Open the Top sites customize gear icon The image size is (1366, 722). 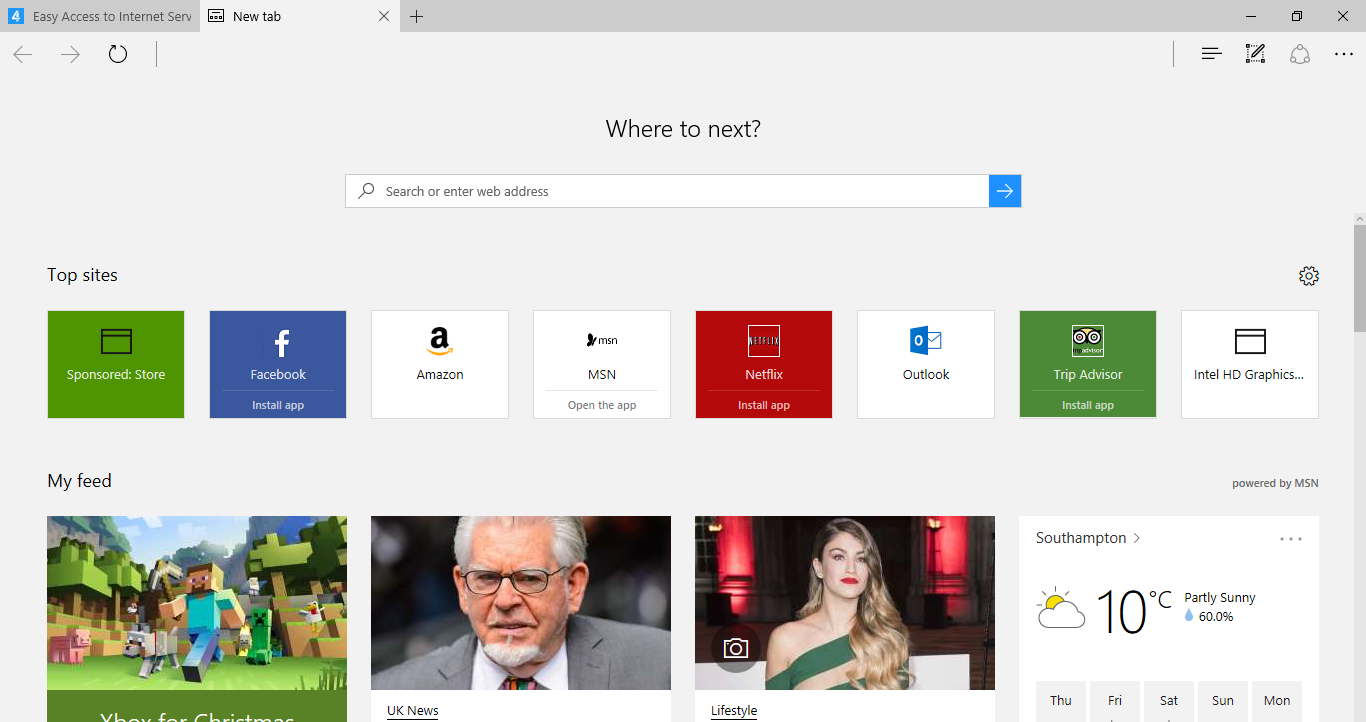(x=1309, y=276)
